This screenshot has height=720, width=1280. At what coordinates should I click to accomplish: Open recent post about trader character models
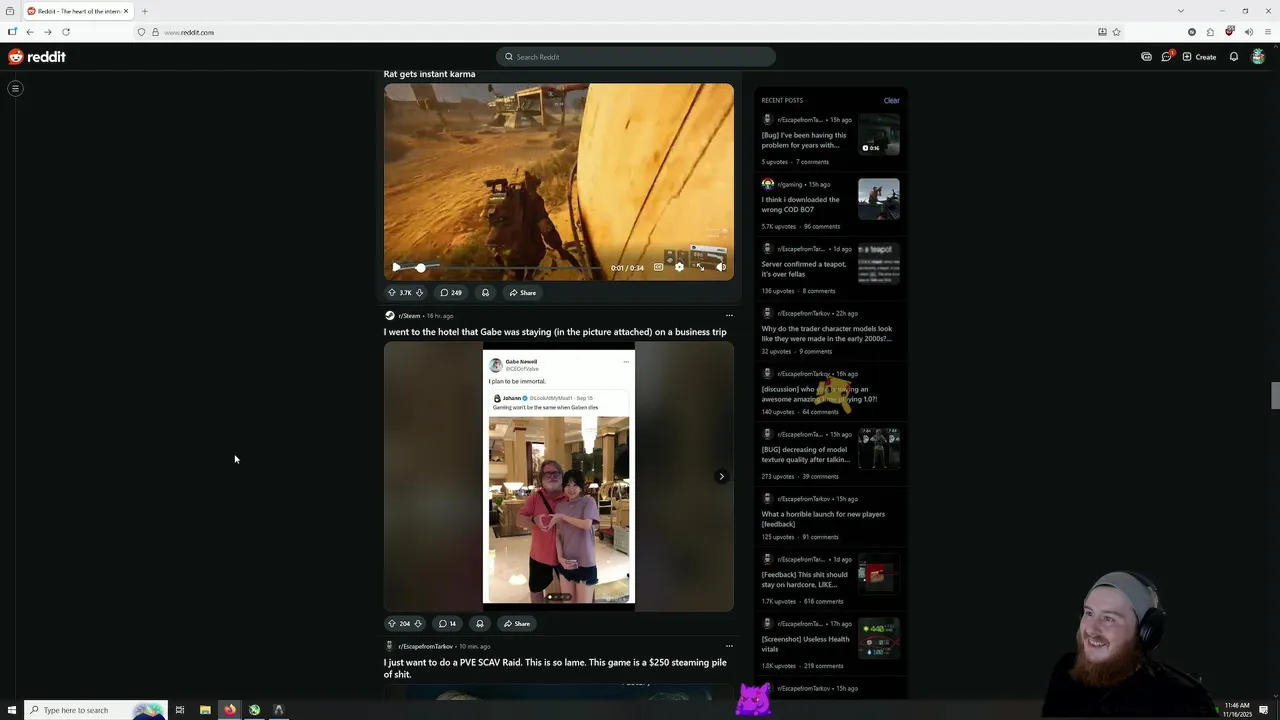(827, 333)
